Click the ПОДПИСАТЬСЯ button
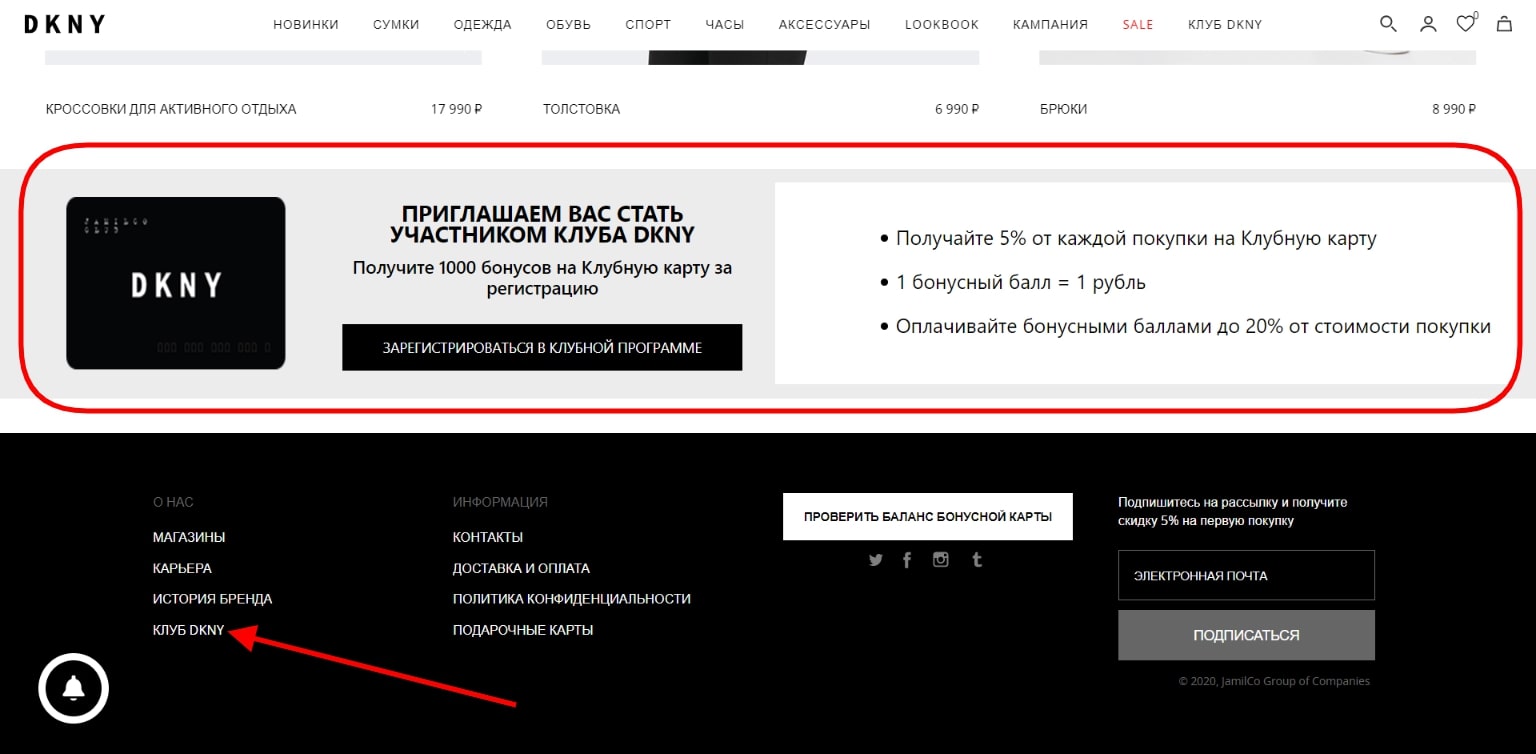Viewport: 1536px width, 754px height. (1246, 635)
